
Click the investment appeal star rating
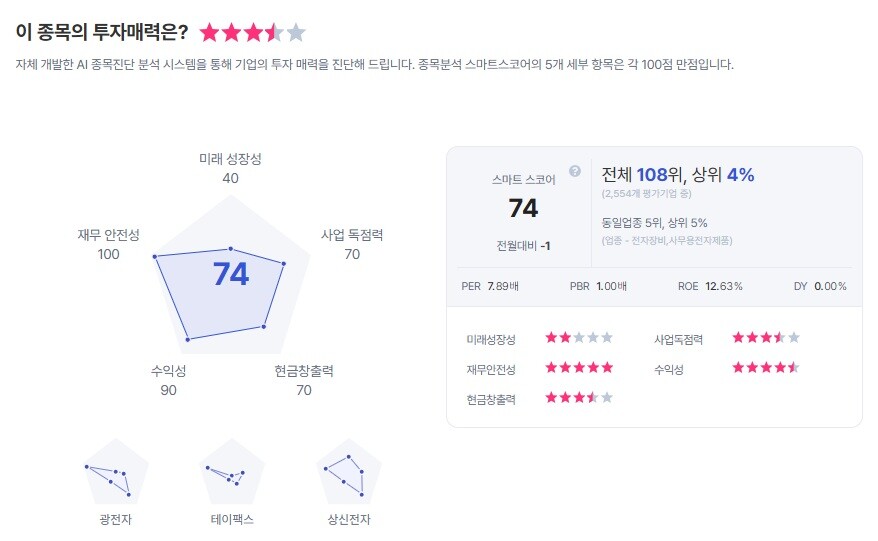click(252, 33)
